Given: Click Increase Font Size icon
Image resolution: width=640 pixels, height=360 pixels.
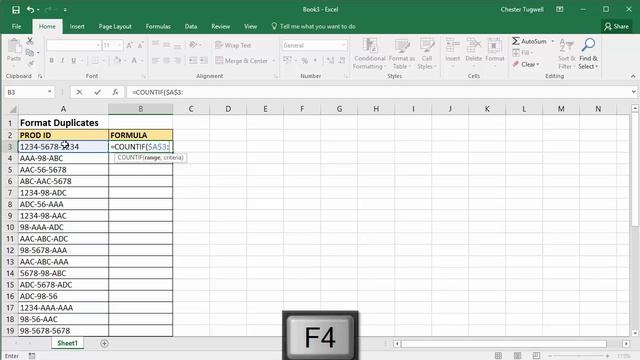Looking at the screenshot, I should [x=129, y=45].
